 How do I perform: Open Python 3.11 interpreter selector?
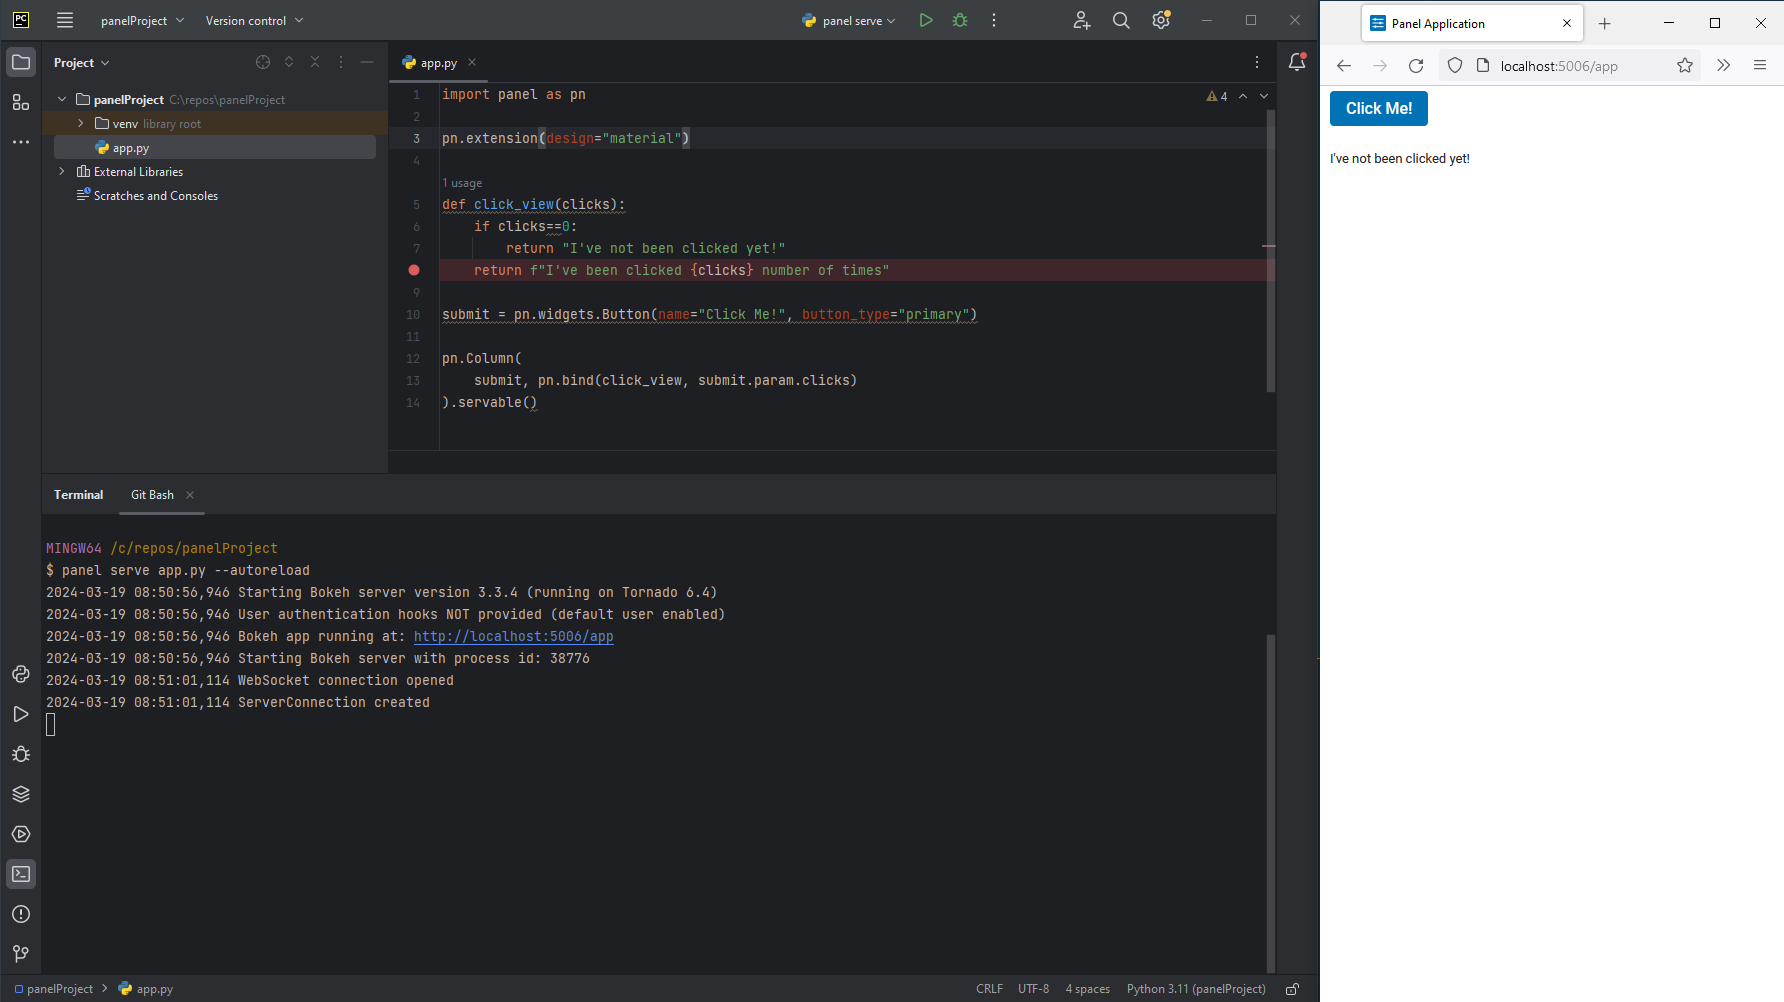pos(1196,989)
